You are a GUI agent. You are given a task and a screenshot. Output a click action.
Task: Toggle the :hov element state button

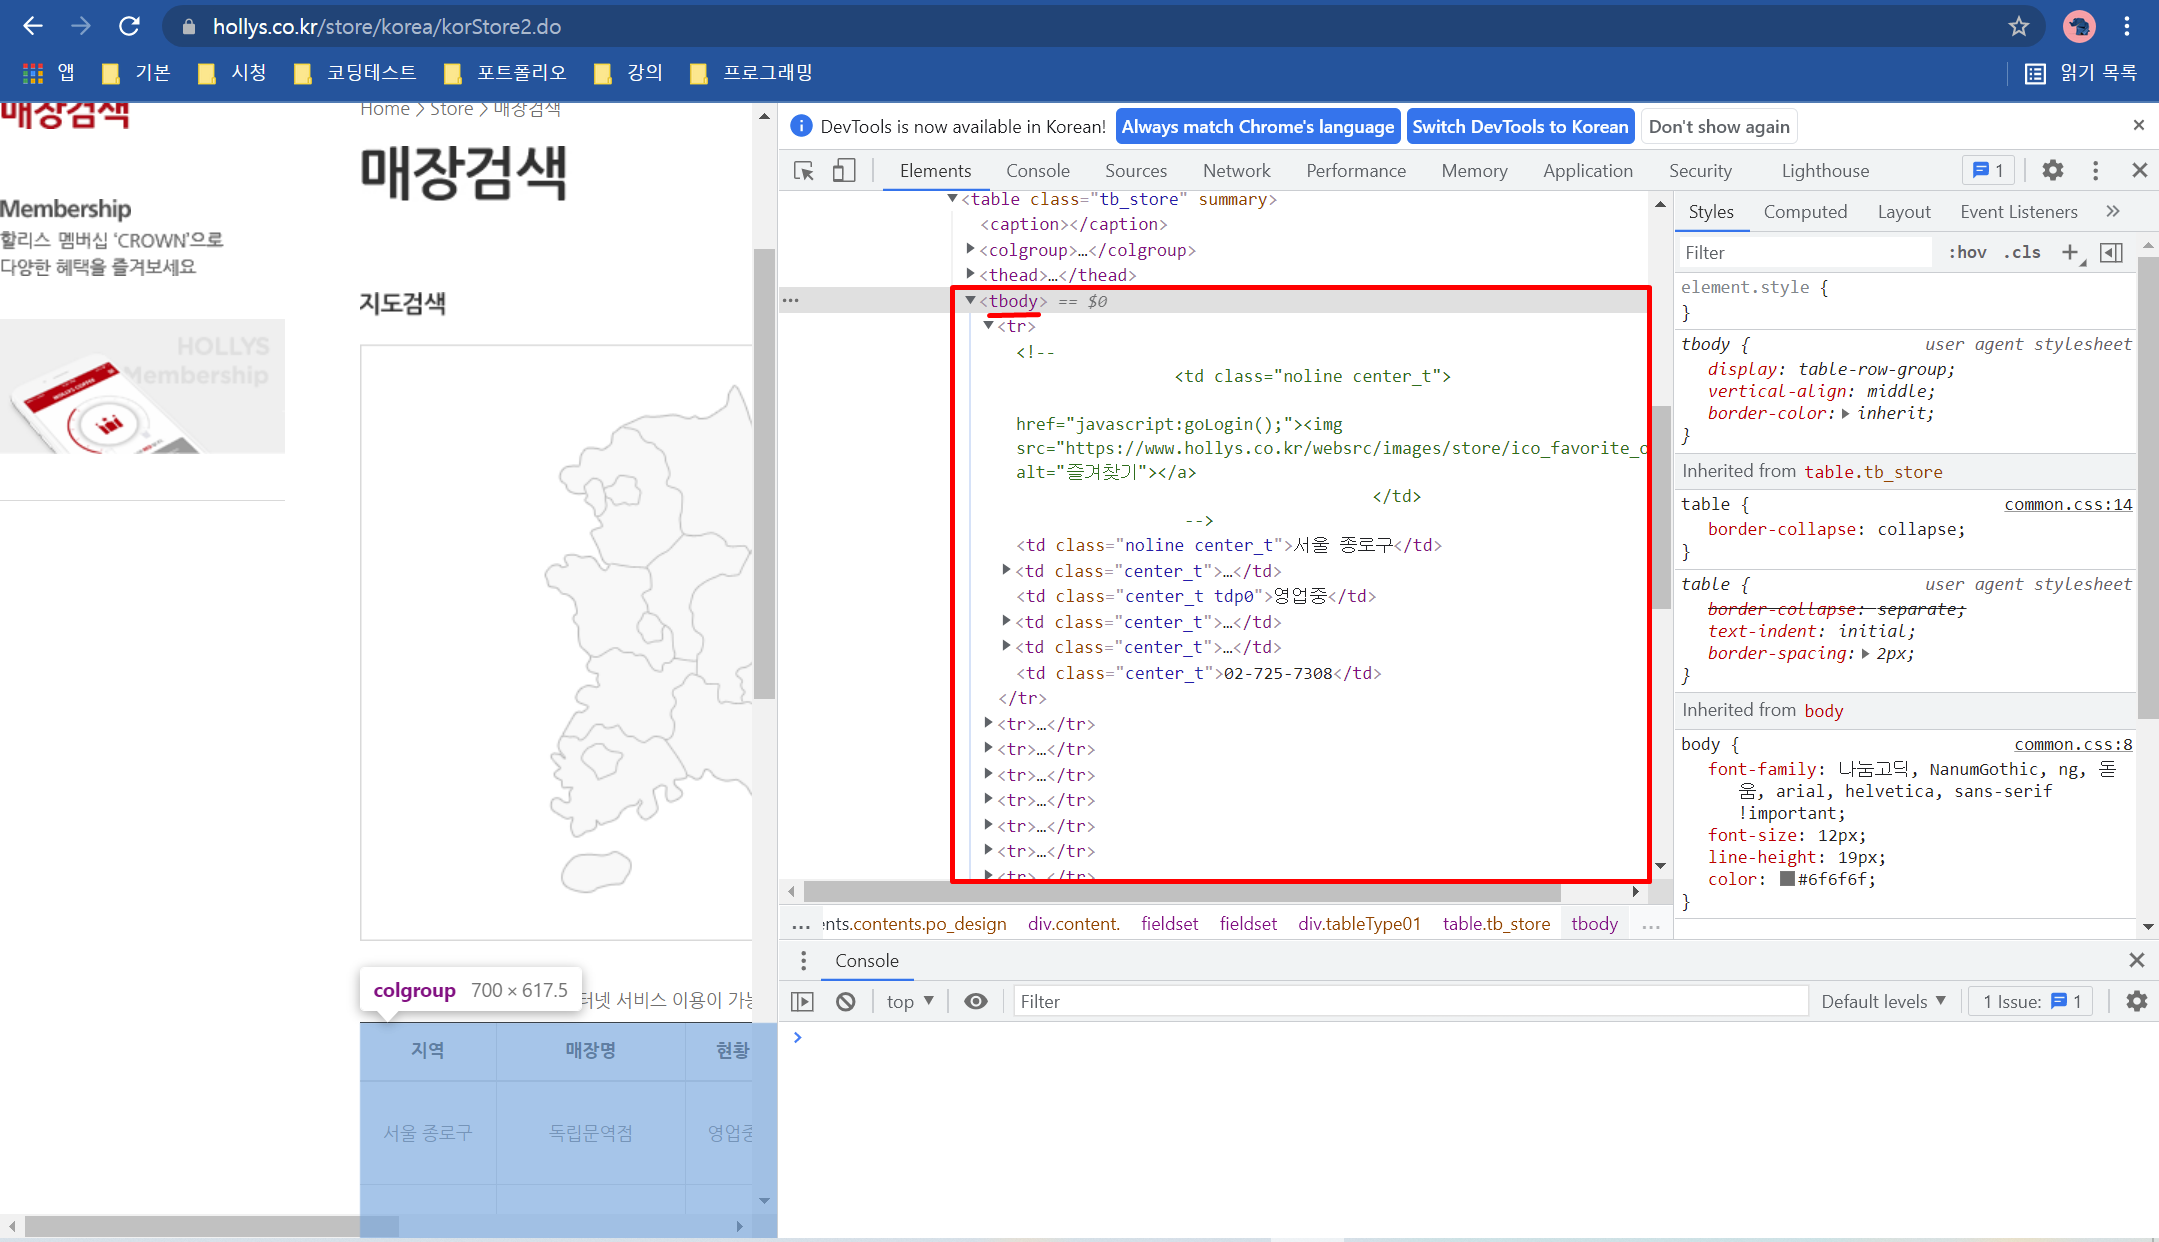coord(1967,253)
